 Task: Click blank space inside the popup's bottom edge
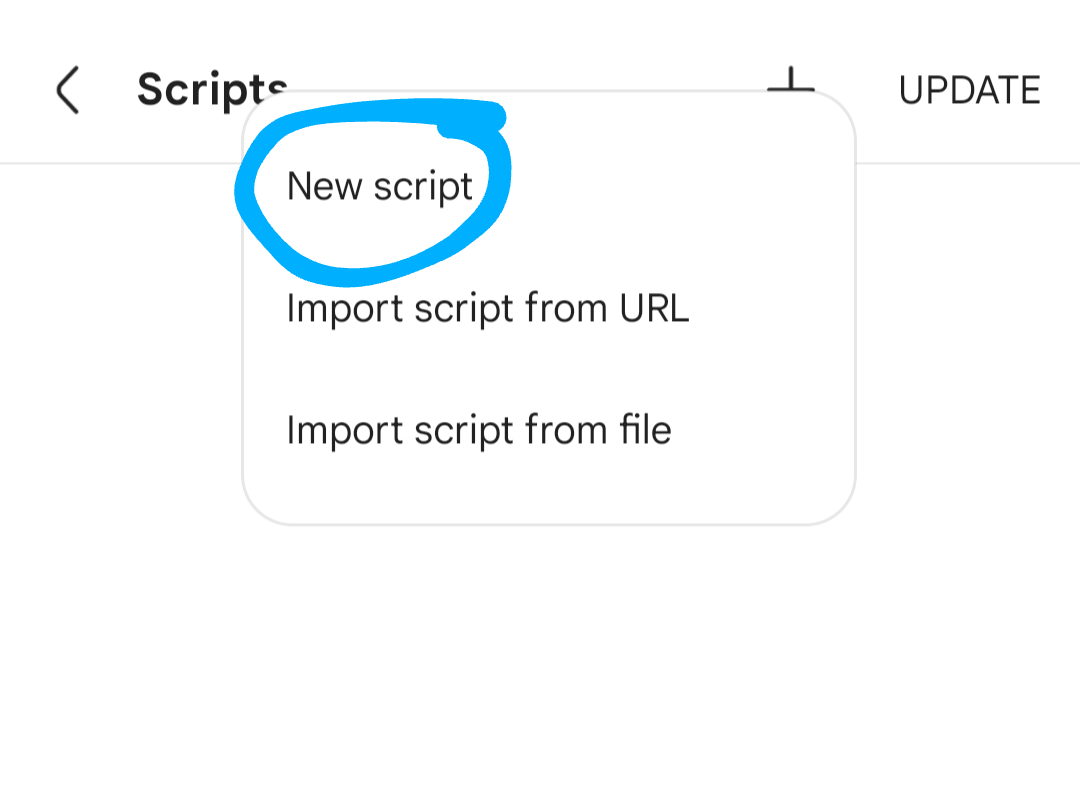(548, 494)
